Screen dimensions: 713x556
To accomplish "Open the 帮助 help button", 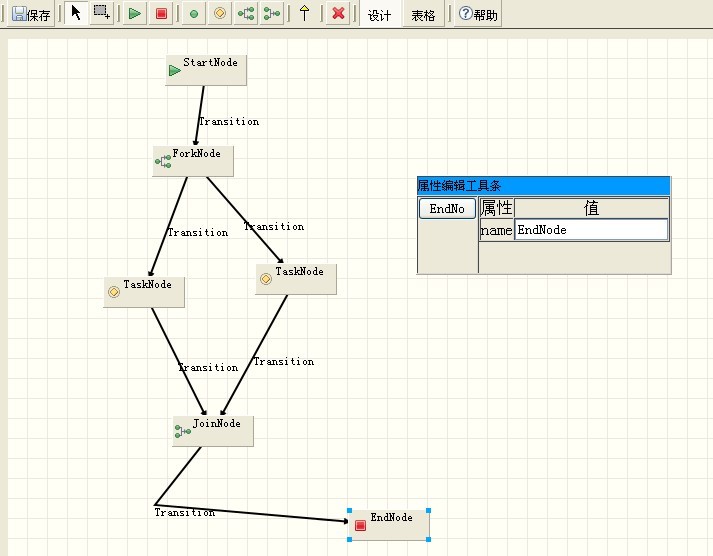I will point(478,15).
